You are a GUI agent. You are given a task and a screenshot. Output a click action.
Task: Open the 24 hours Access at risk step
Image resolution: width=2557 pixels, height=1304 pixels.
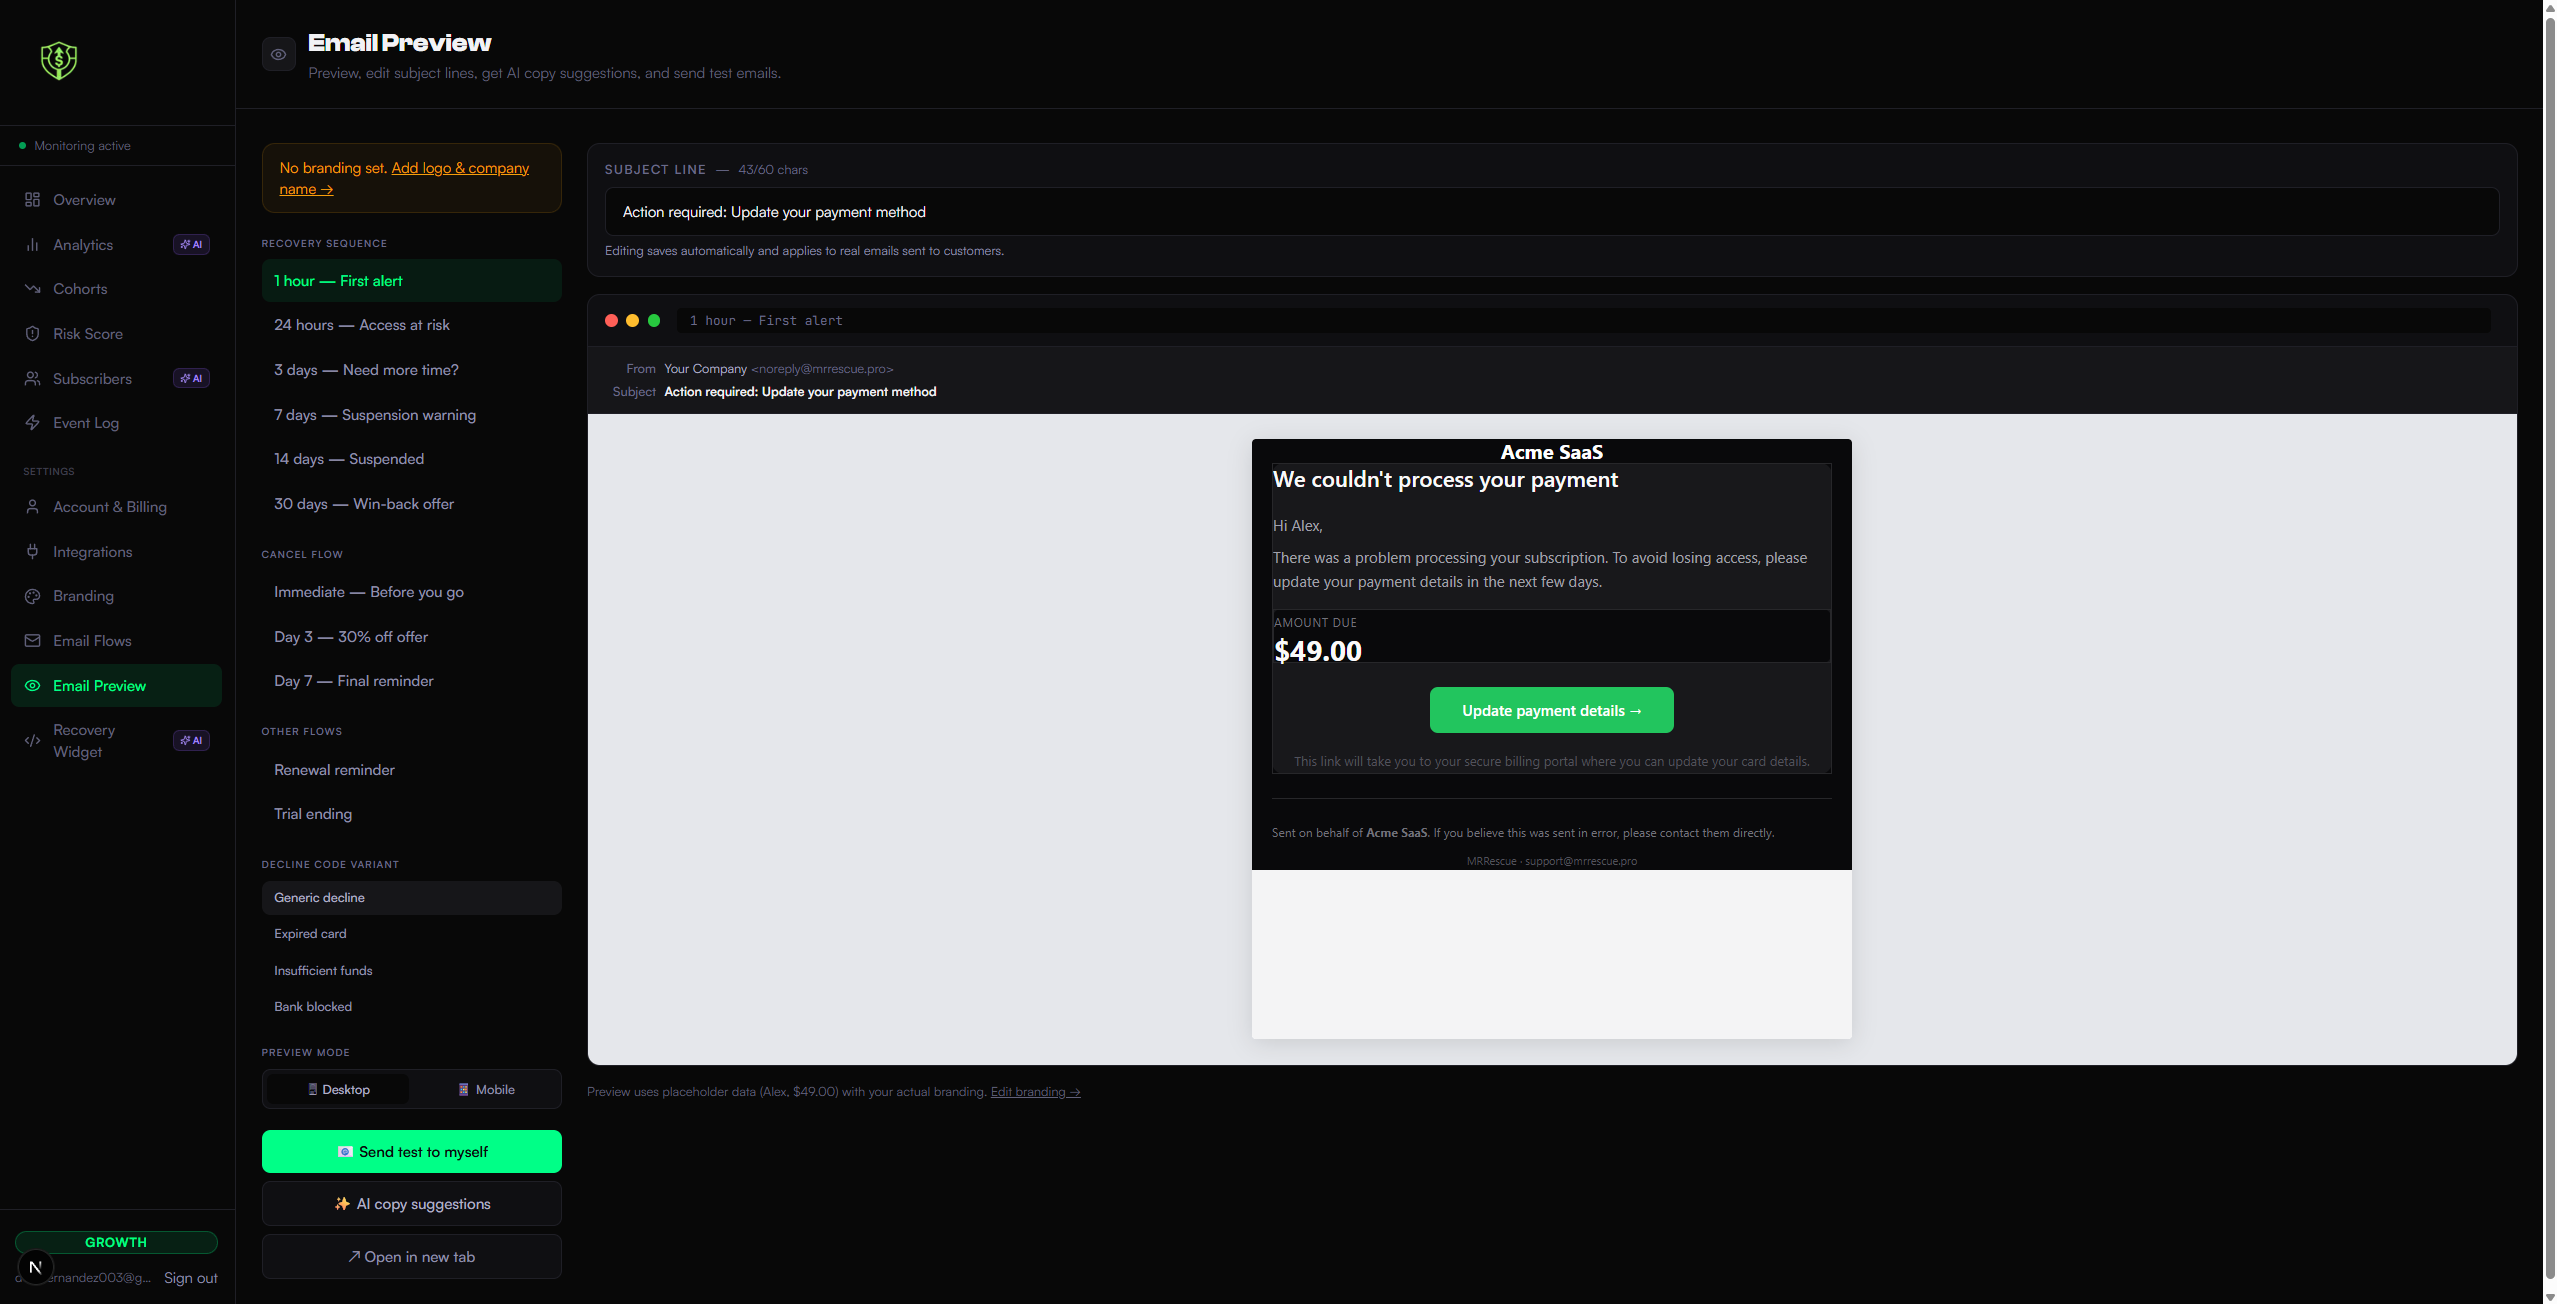pos(362,324)
